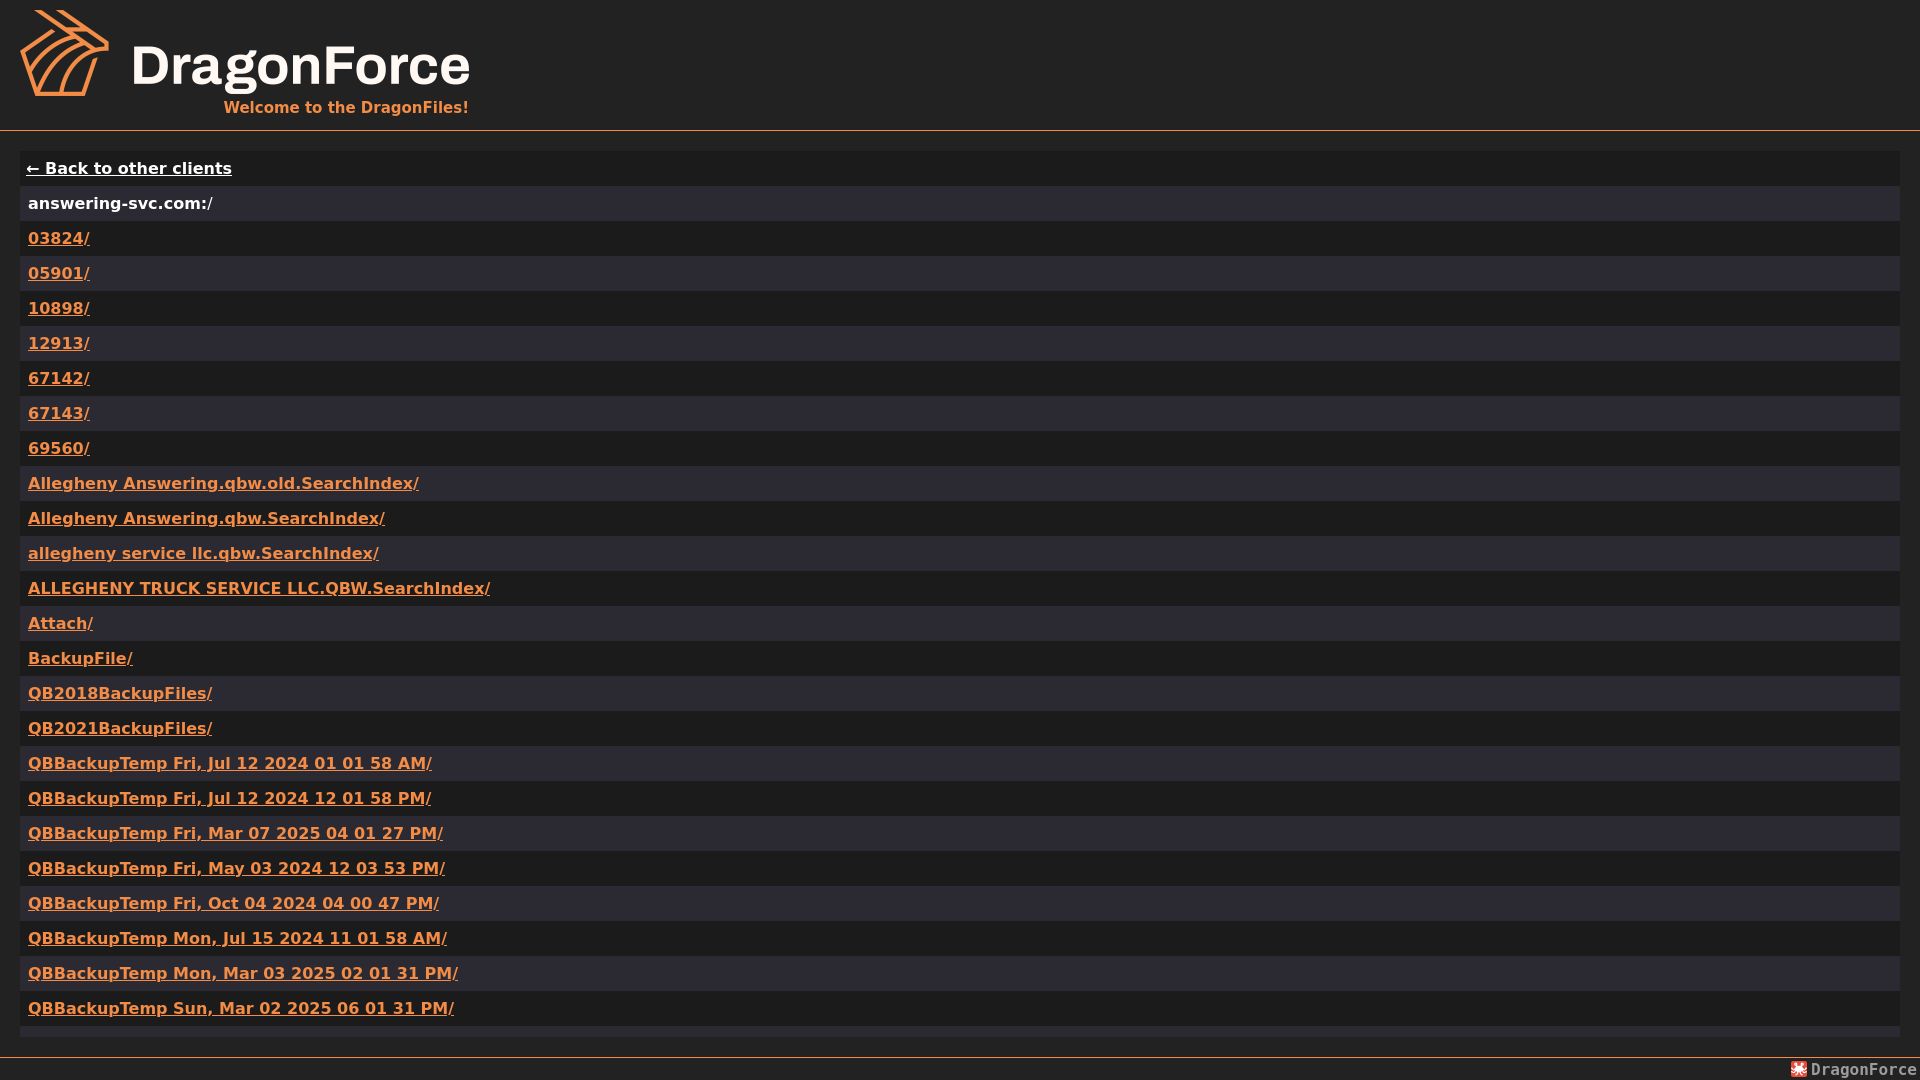
Task: Click the answering-svc.com:/ path text
Action: (x=120, y=203)
